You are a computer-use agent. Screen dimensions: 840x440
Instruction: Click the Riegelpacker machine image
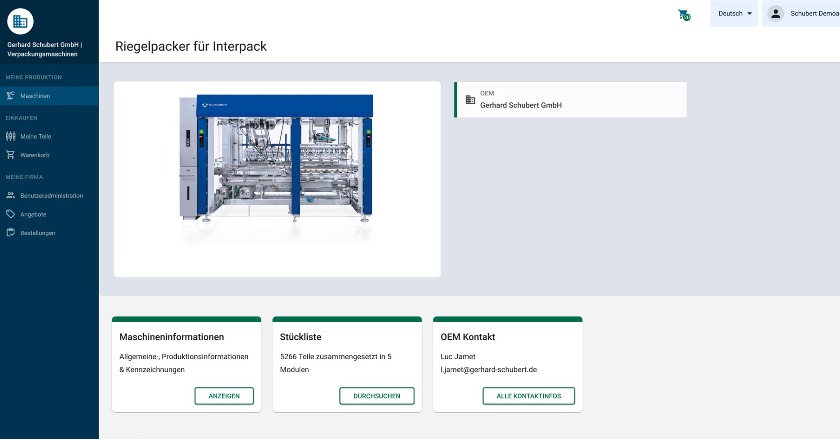pyautogui.click(x=277, y=170)
